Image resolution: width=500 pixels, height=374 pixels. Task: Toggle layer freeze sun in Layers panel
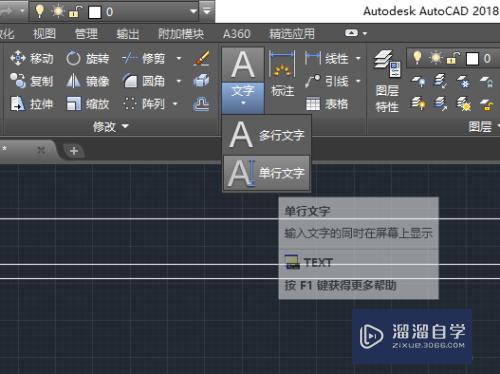click(436, 58)
